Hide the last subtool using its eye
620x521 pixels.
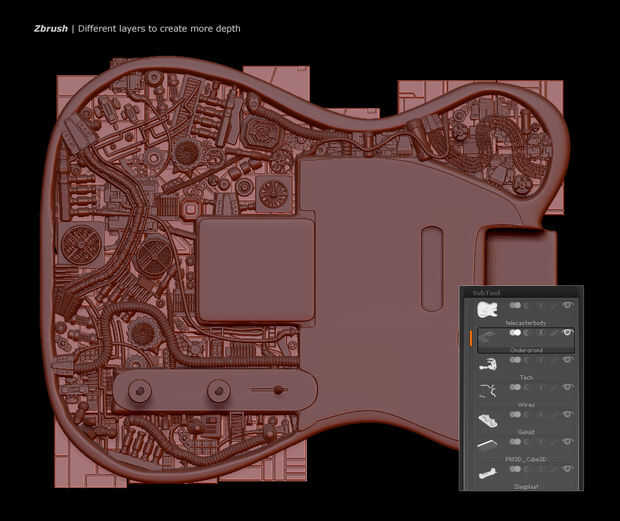pyautogui.click(x=568, y=469)
